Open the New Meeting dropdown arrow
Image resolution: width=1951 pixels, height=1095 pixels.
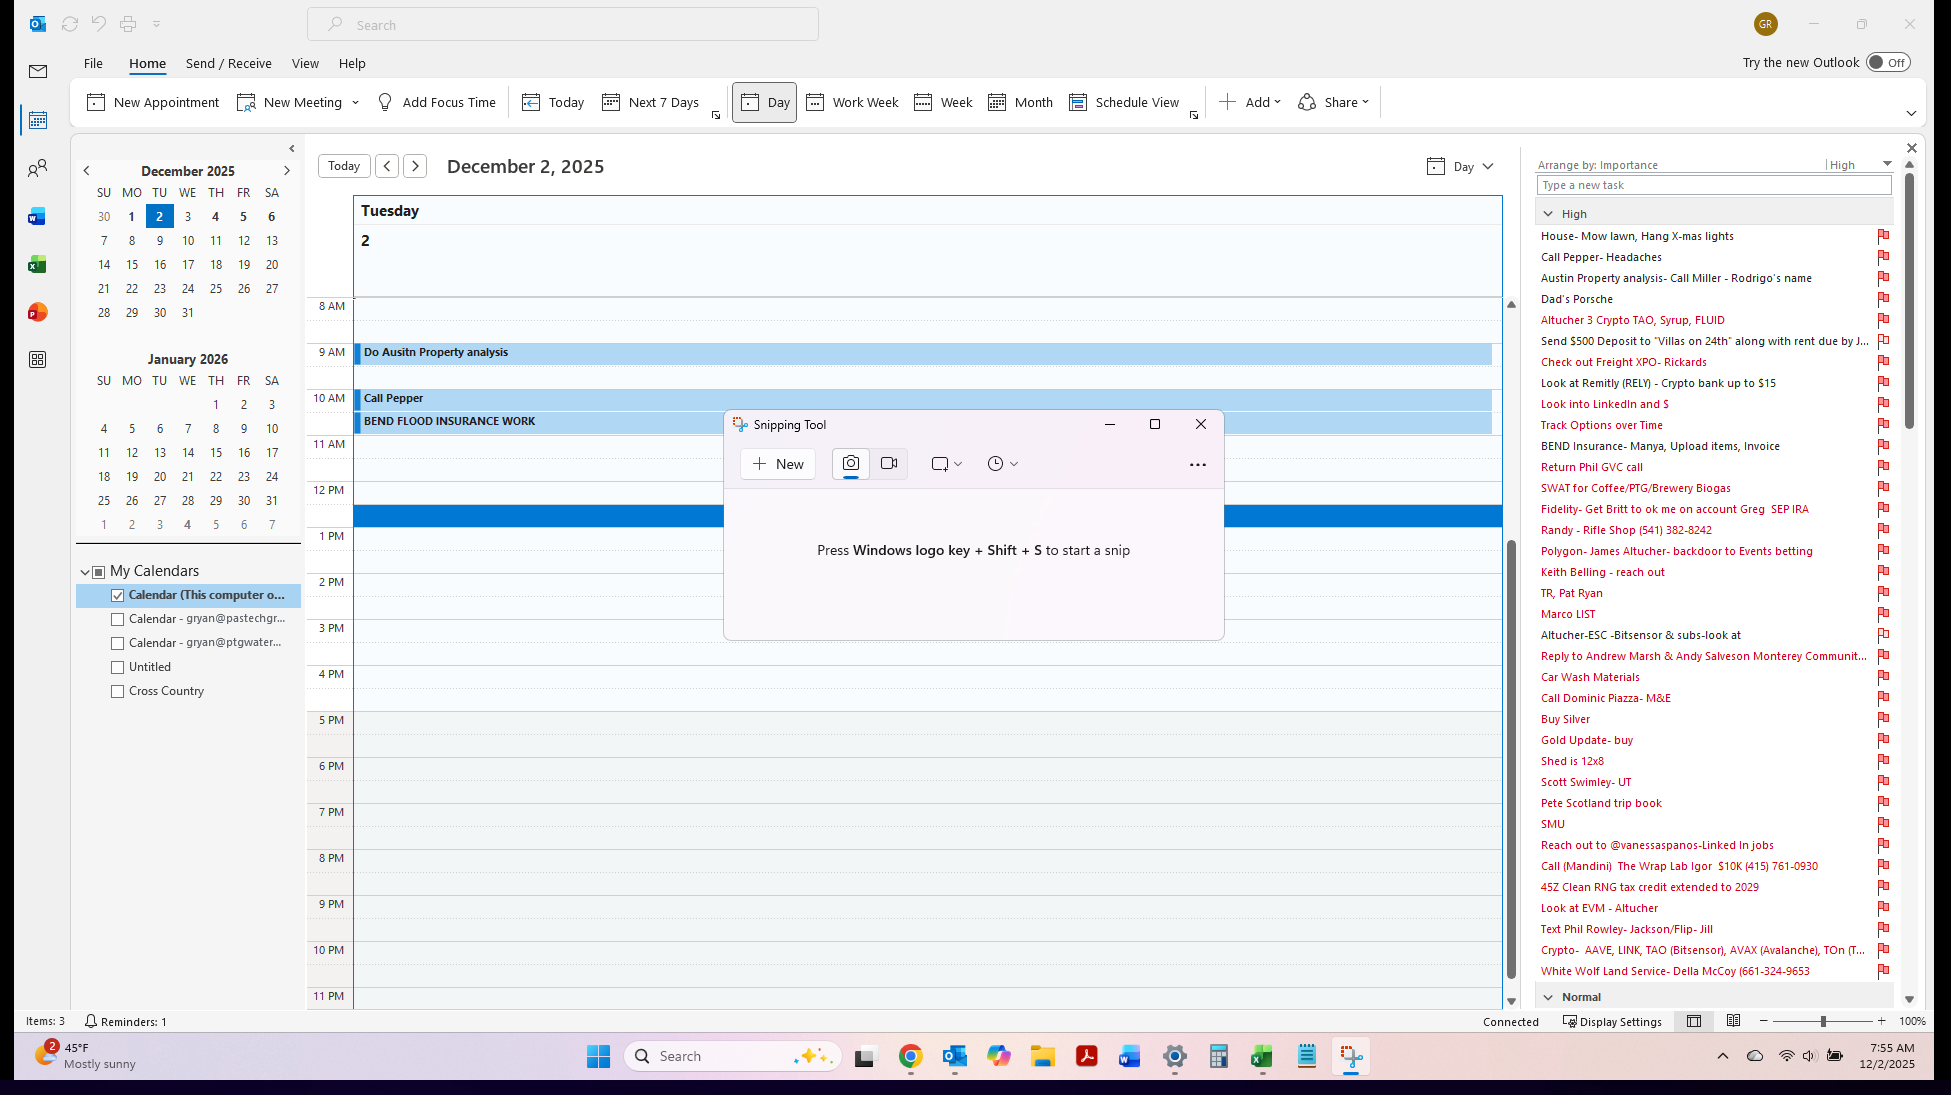355,102
